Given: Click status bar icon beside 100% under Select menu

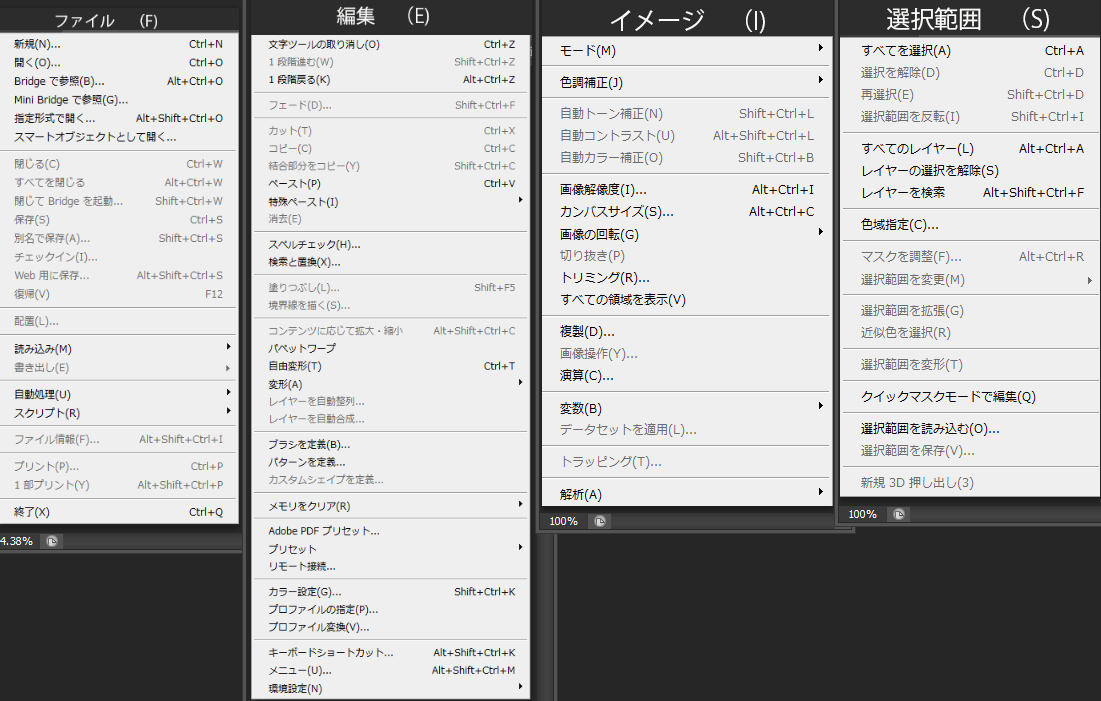Looking at the screenshot, I should tap(899, 514).
